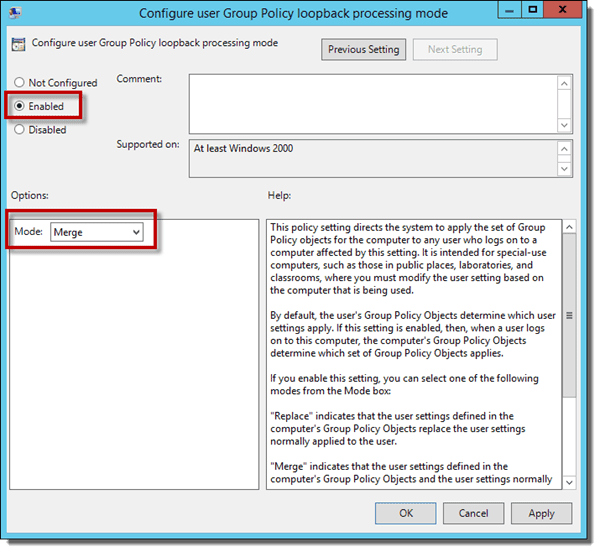Click inside the Comment text box
Screen dimensions: 600x552
tap(373, 104)
